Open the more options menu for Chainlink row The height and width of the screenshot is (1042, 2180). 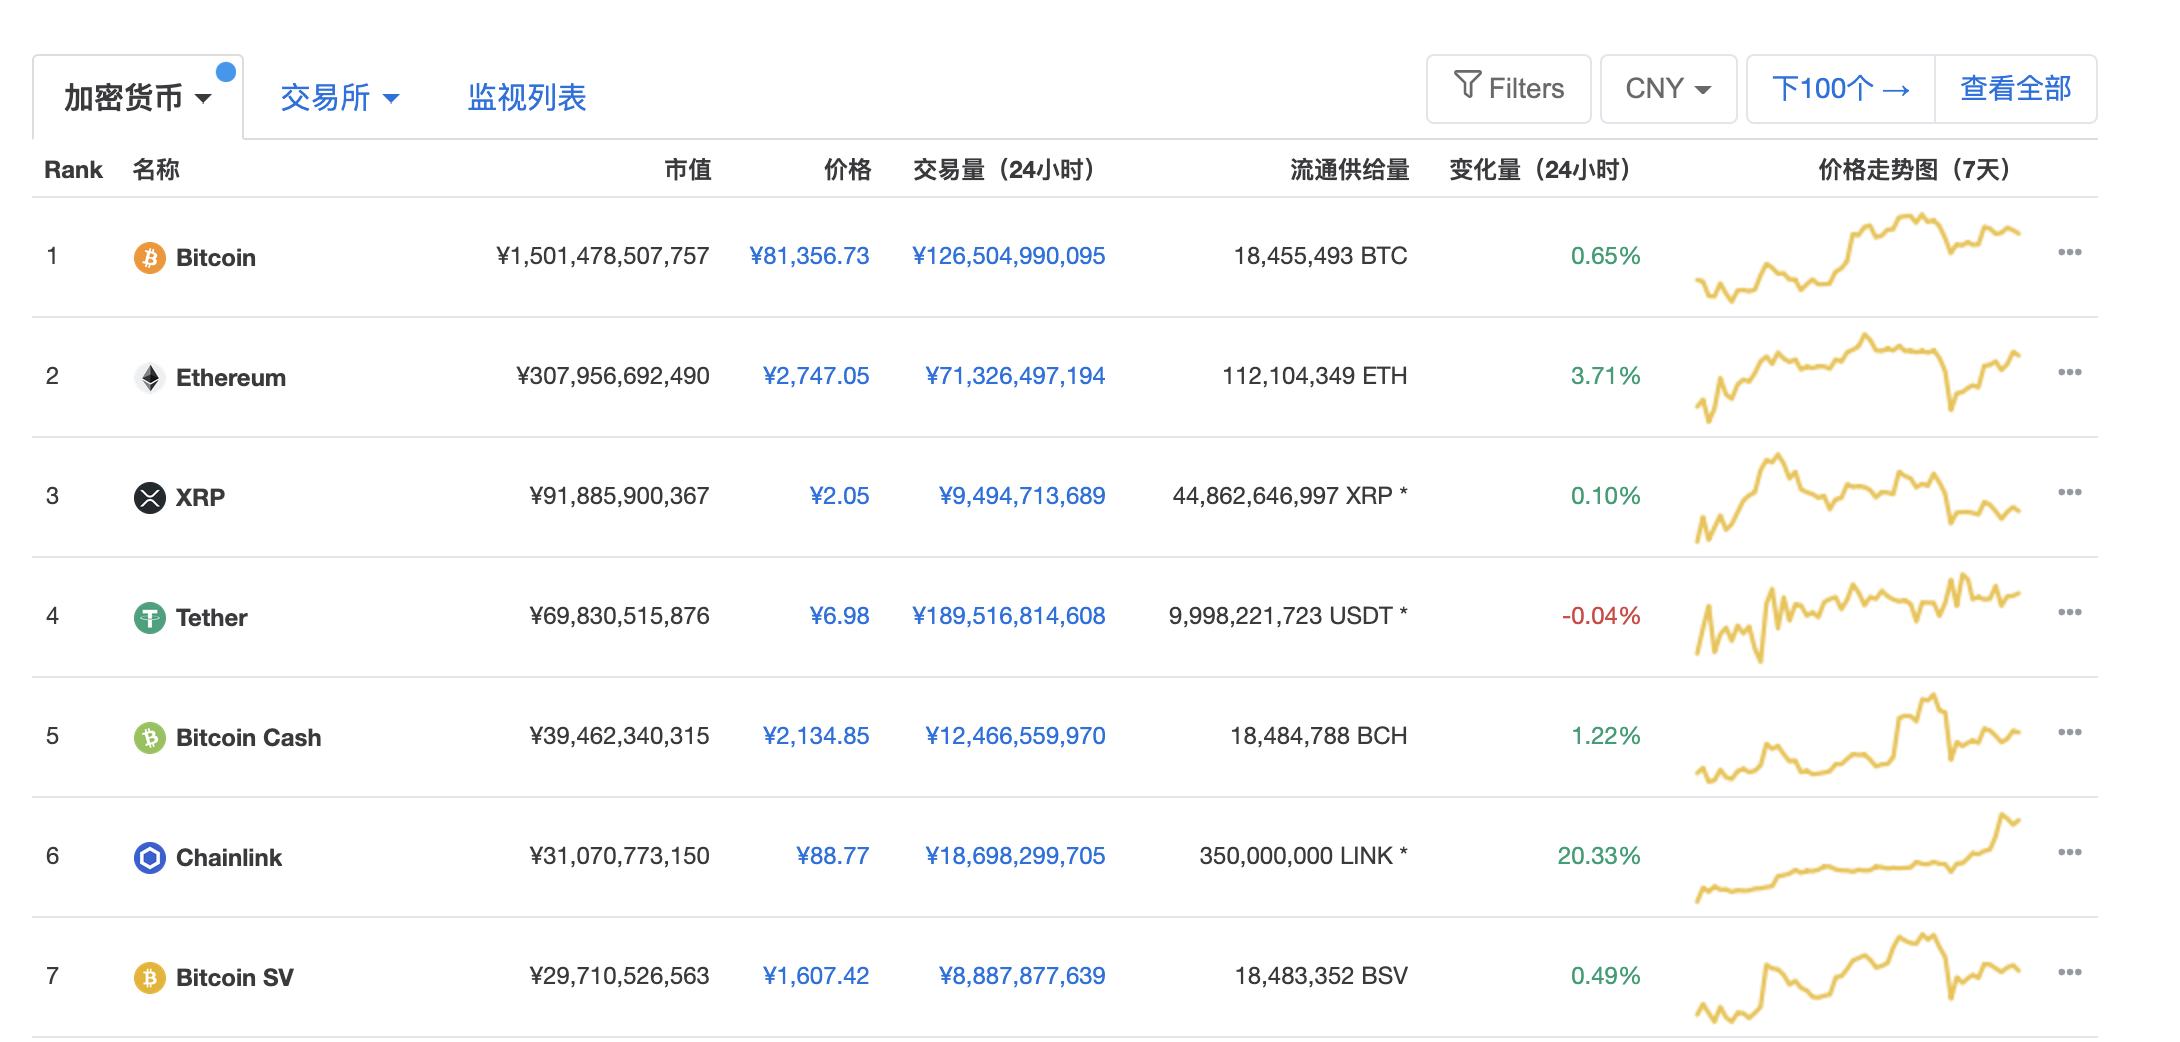pos(2069,853)
